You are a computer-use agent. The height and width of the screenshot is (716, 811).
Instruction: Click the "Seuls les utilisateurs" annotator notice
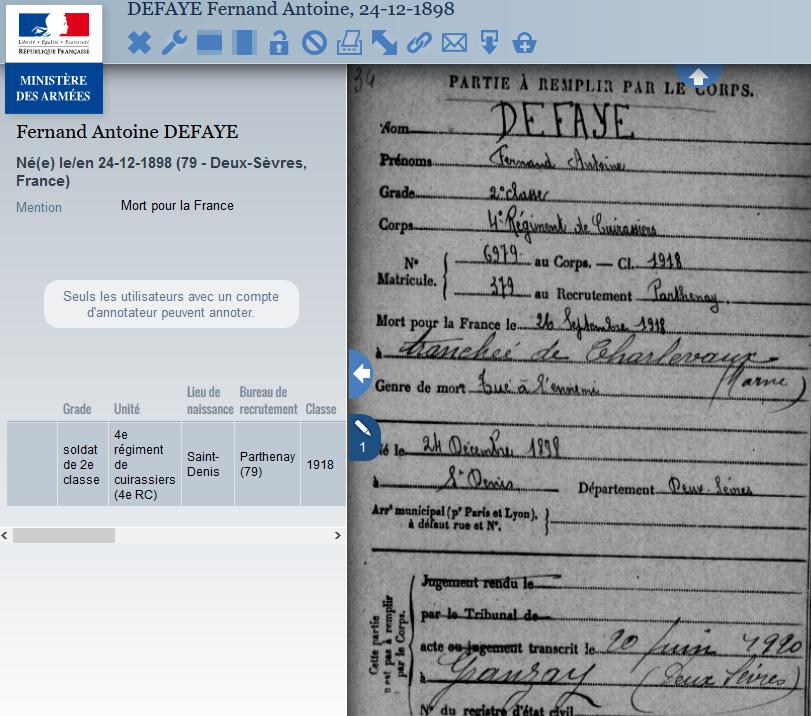click(171, 304)
